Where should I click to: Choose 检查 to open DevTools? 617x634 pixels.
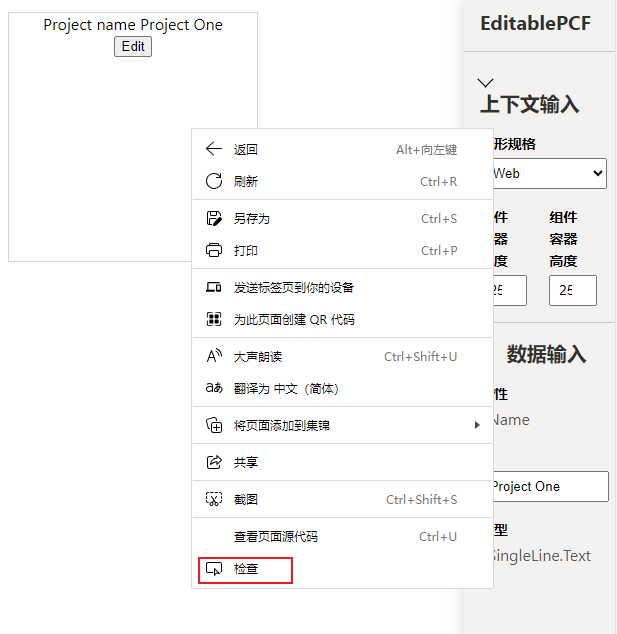[x=342, y=569]
